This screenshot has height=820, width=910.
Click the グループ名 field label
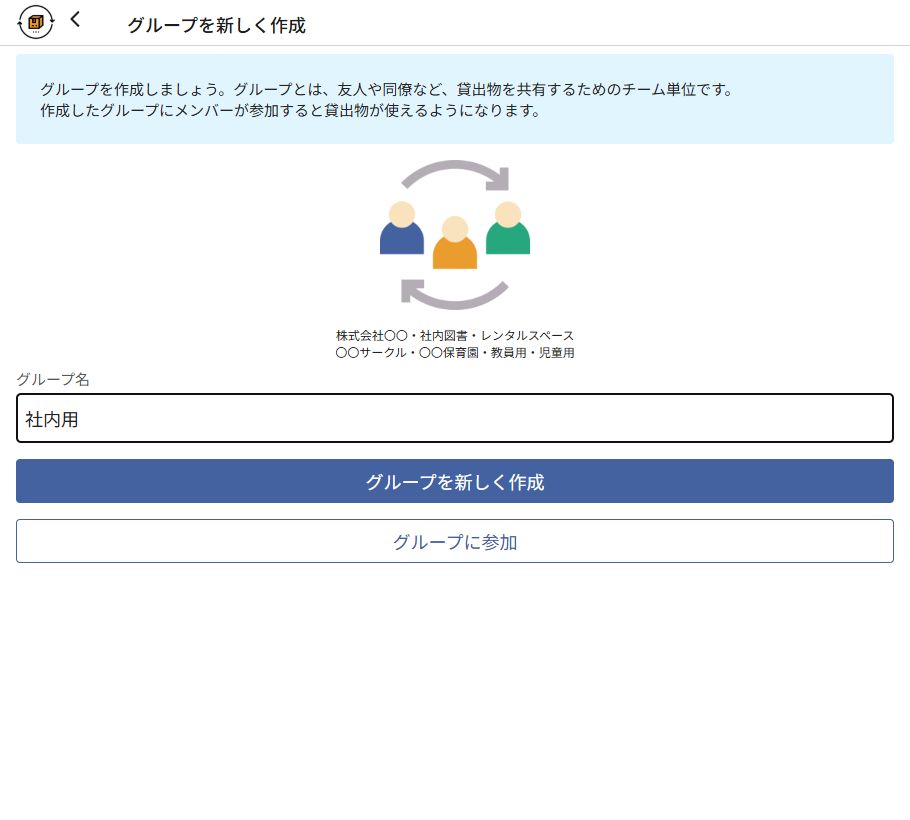(x=53, y=379)
